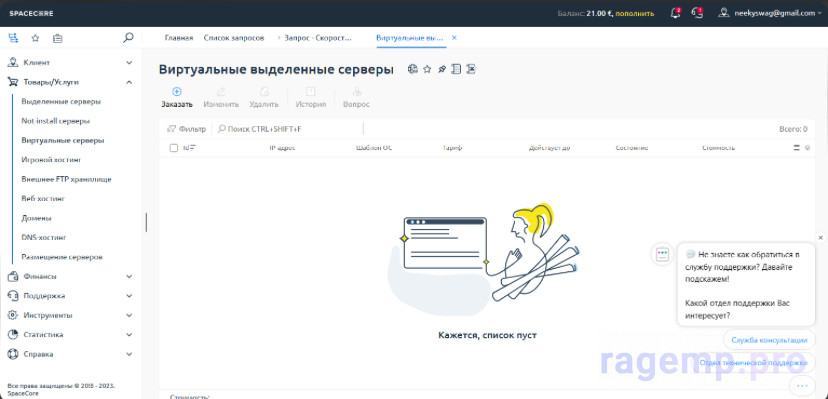828x399 pixels.
Task: Open the neekyswag@gmail.com account dropdown
Action: [777, 14]
